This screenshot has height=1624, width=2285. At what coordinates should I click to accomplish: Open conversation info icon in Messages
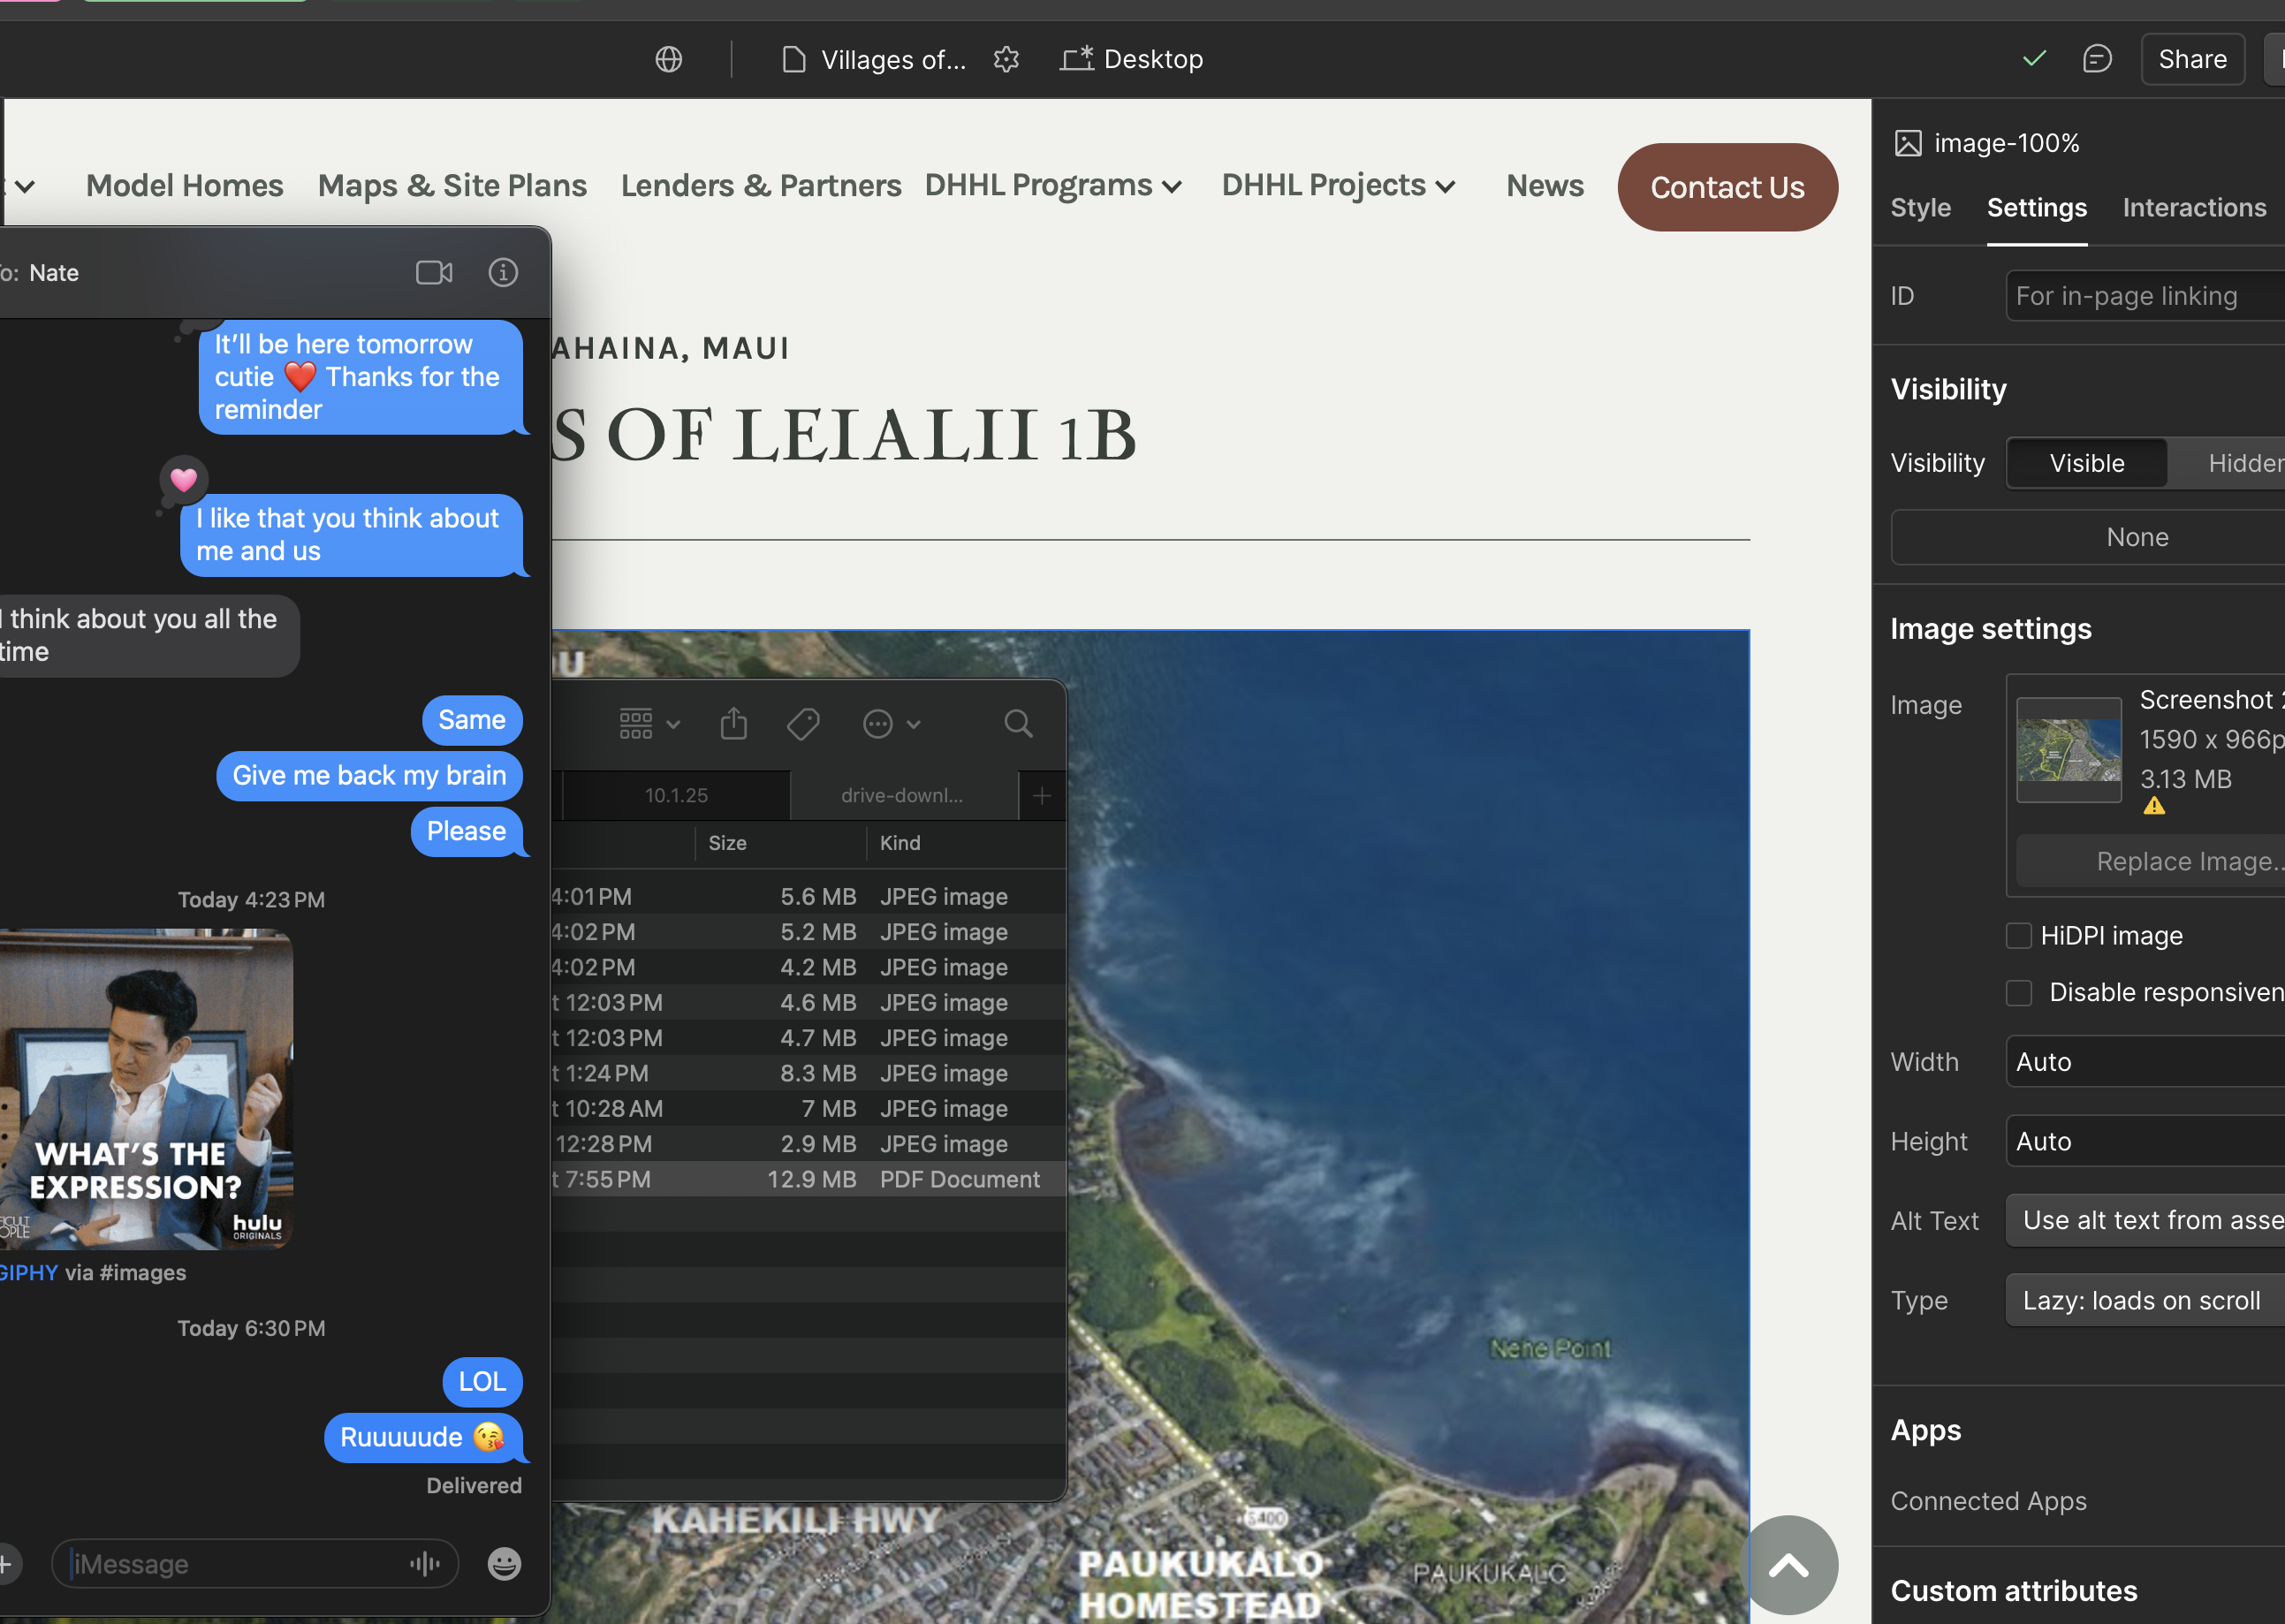point(503,272)
